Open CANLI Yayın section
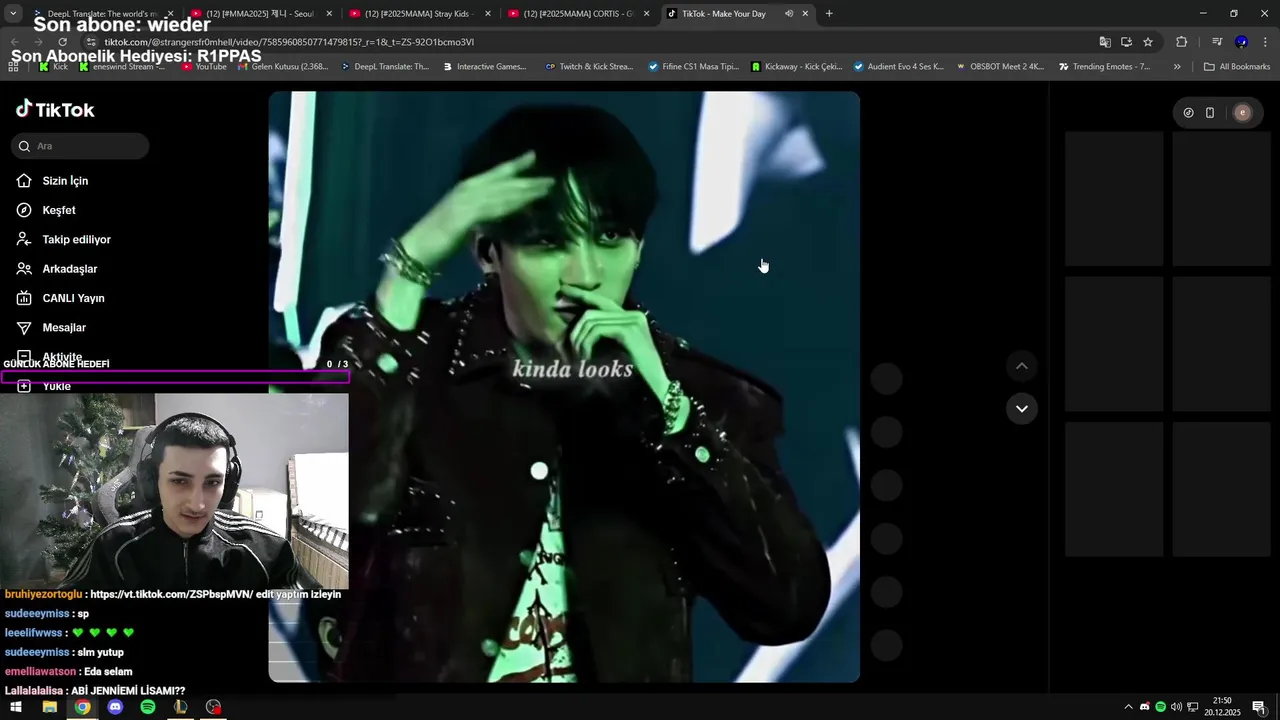The width and height of the screenshot is (1280, 720). (73, 298)
